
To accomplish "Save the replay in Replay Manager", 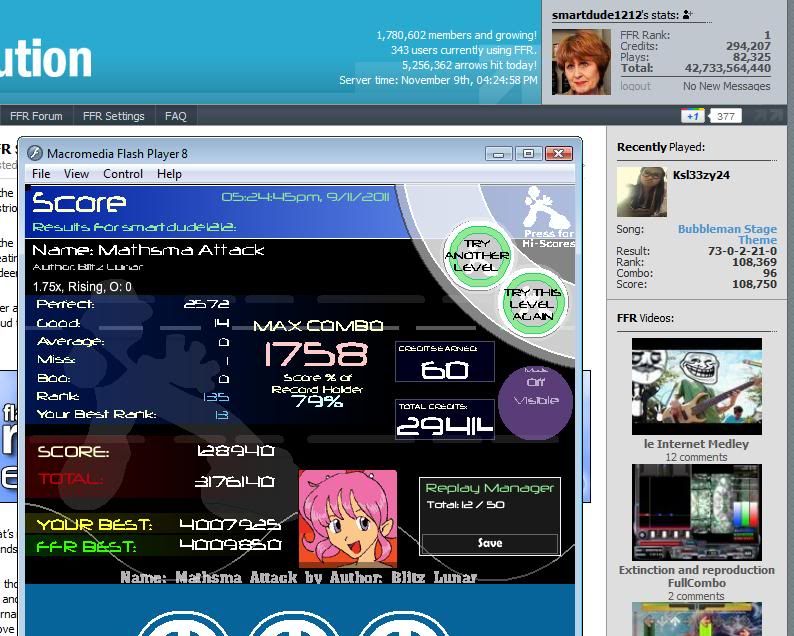I will click(489, 543).
